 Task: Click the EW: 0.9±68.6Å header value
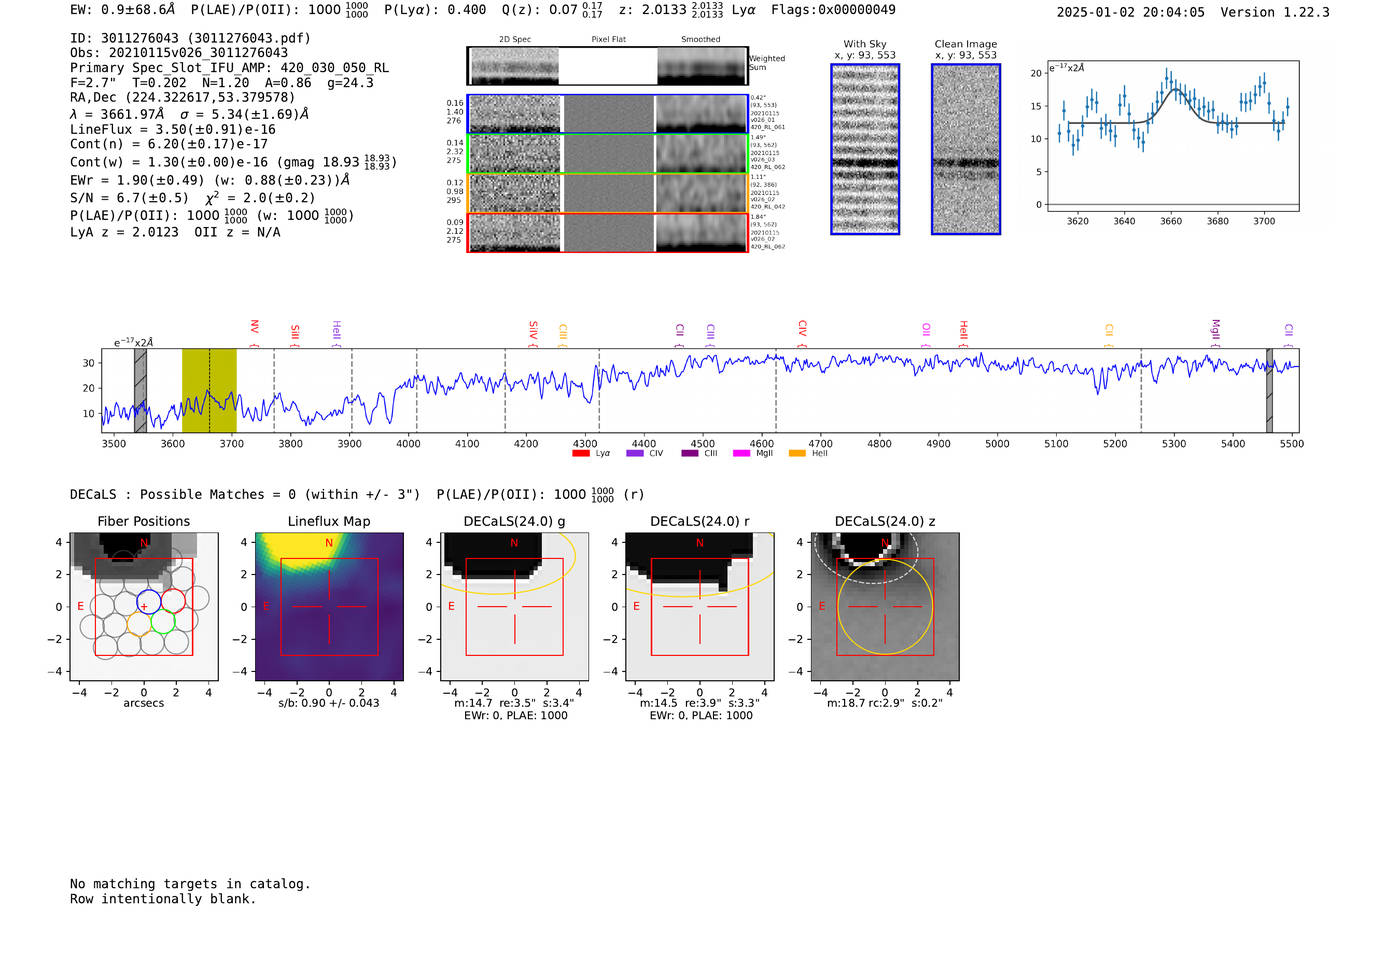click(123, 10)
